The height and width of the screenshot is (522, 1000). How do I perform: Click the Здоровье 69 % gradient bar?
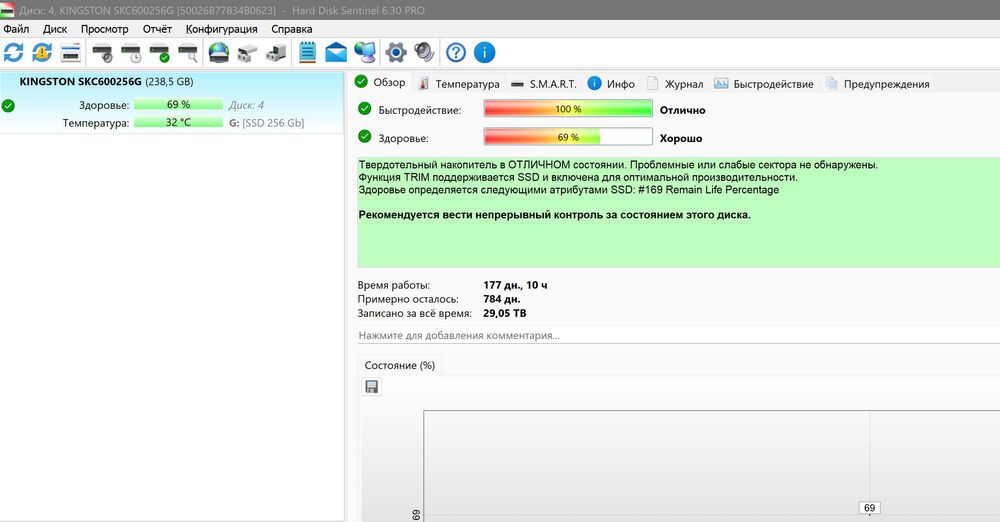(x=568, y=137)
